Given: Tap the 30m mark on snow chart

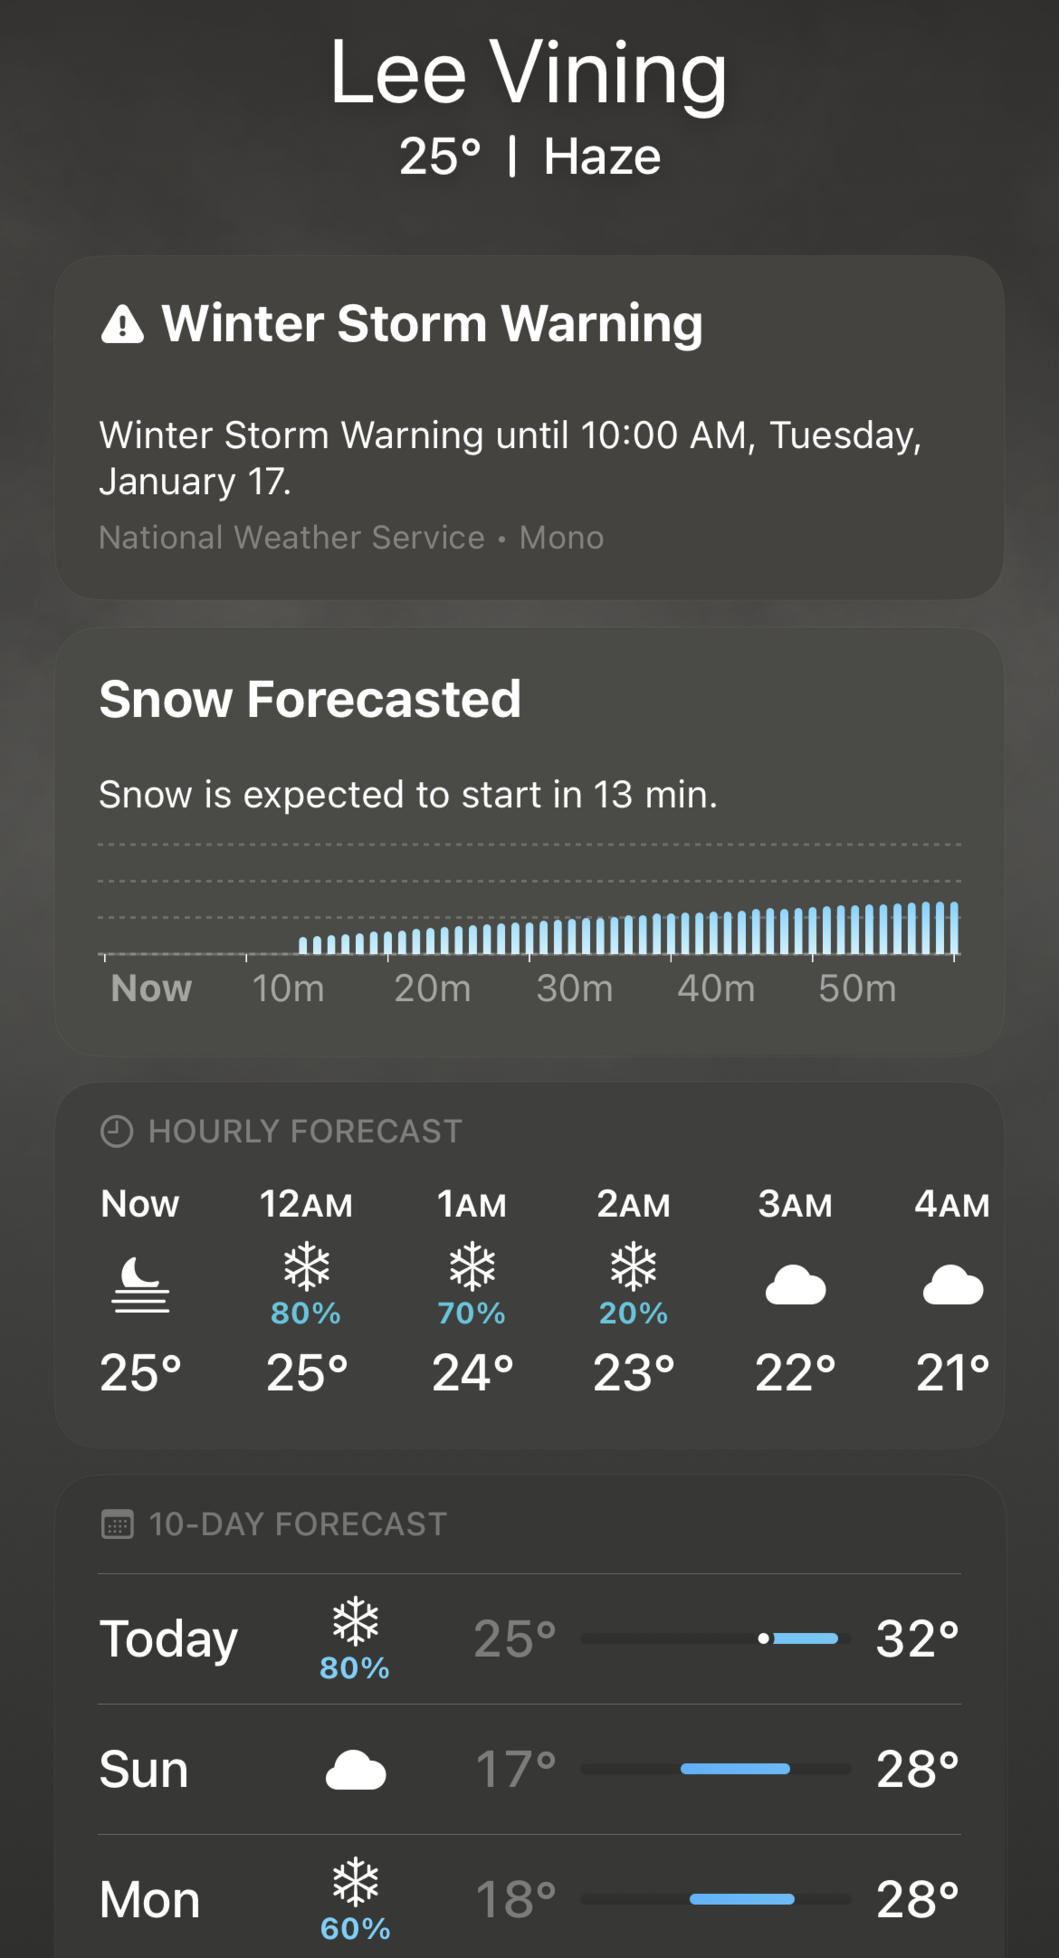Looking at the screenshot, I should [574, 988].
